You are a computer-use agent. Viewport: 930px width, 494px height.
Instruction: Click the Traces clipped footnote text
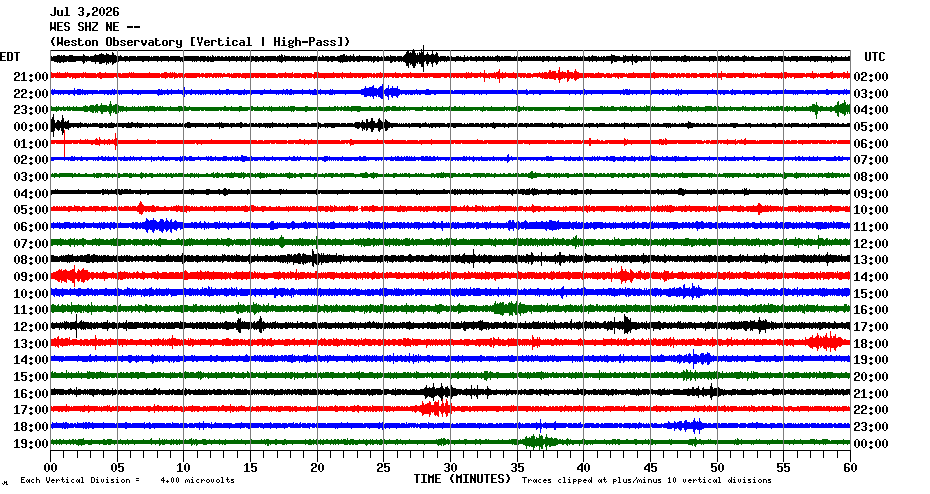click(x=646, y=480)
